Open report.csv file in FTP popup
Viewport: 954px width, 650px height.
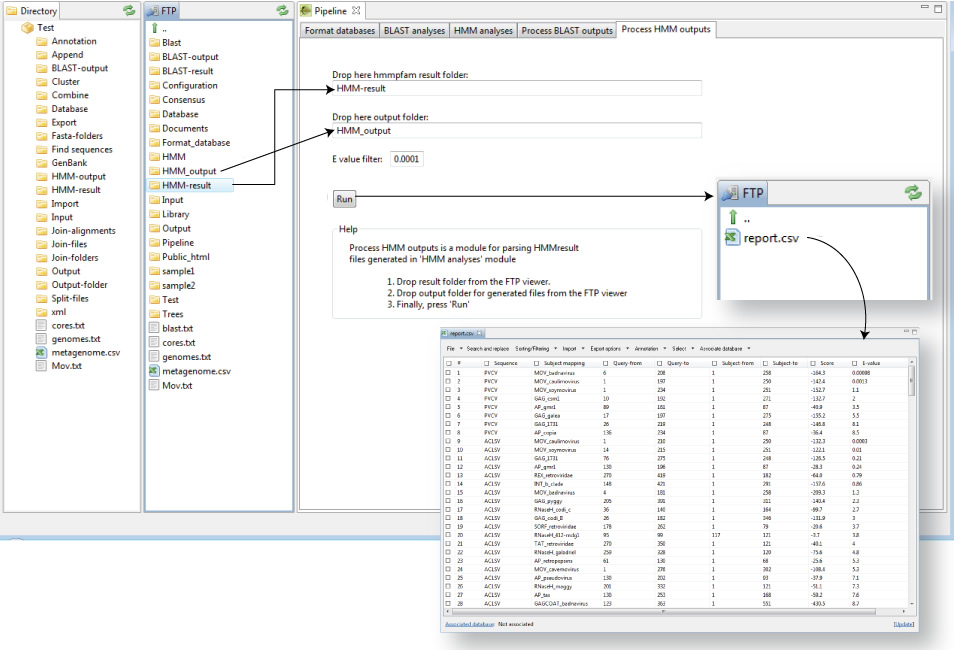click(772, 238)
